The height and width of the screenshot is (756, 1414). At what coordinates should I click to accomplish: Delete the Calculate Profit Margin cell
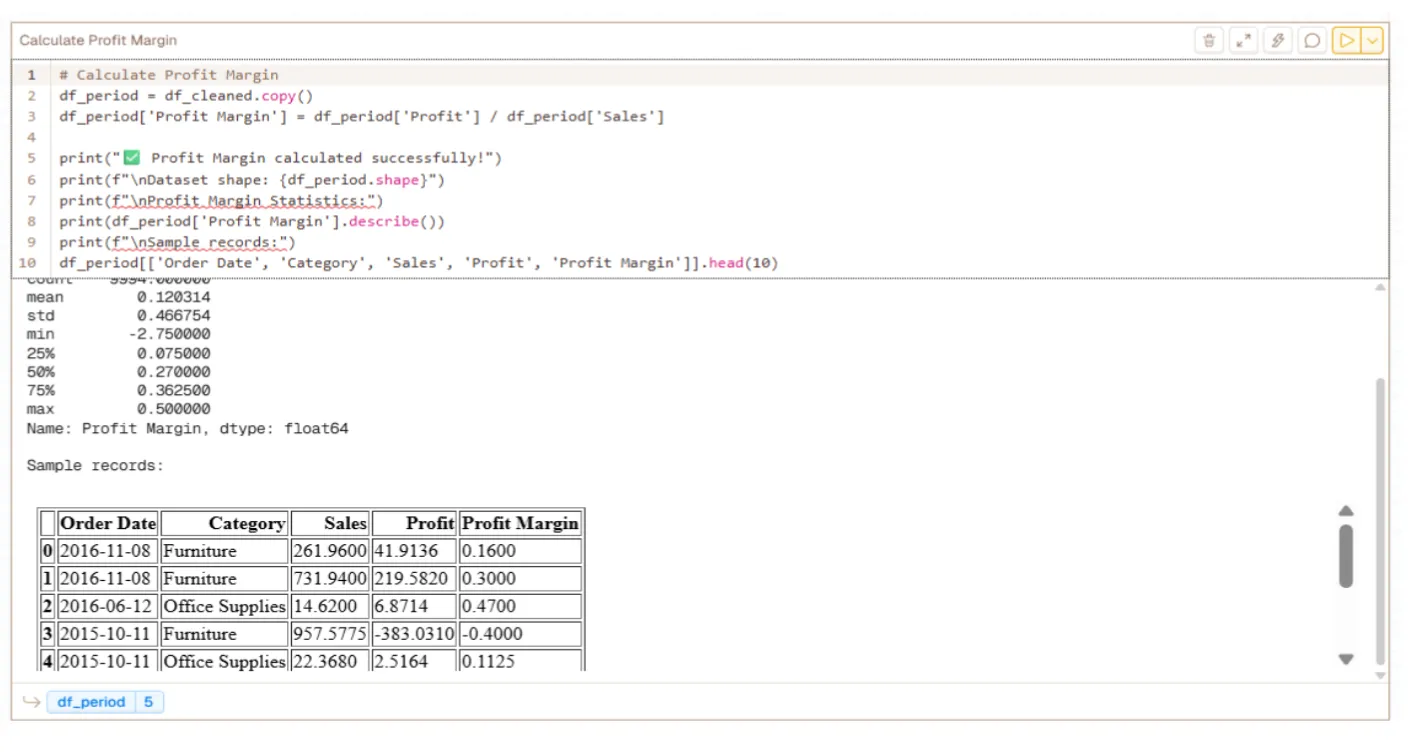coord(1209,41)
